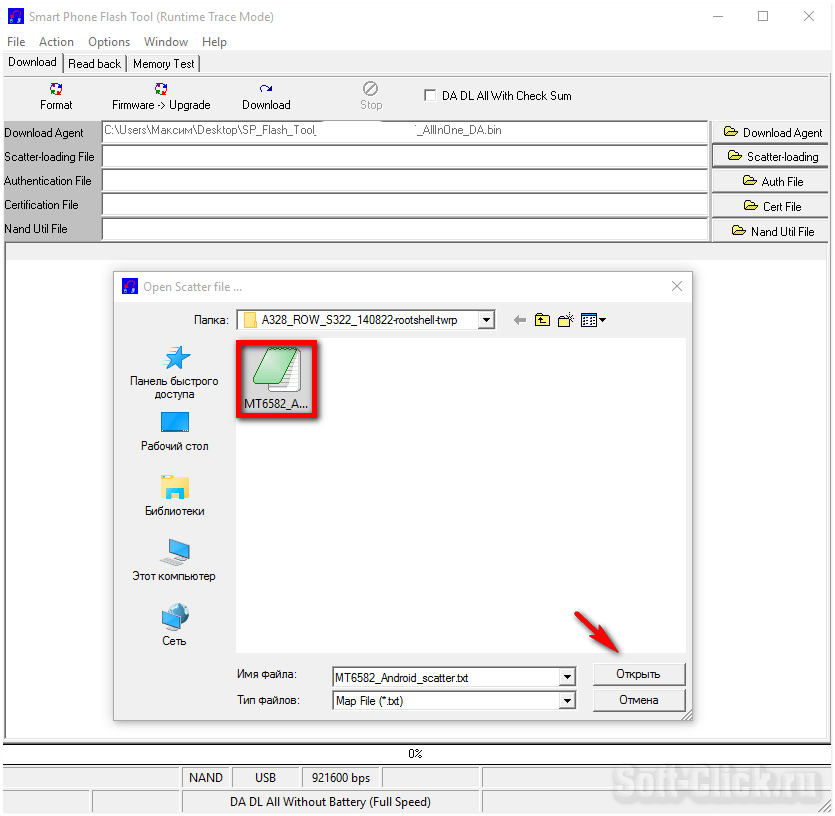The image size is (835, 816).
Task: Enable DA DL All With Check Sum
Action: pyautogui.click(x=431, y=96)
